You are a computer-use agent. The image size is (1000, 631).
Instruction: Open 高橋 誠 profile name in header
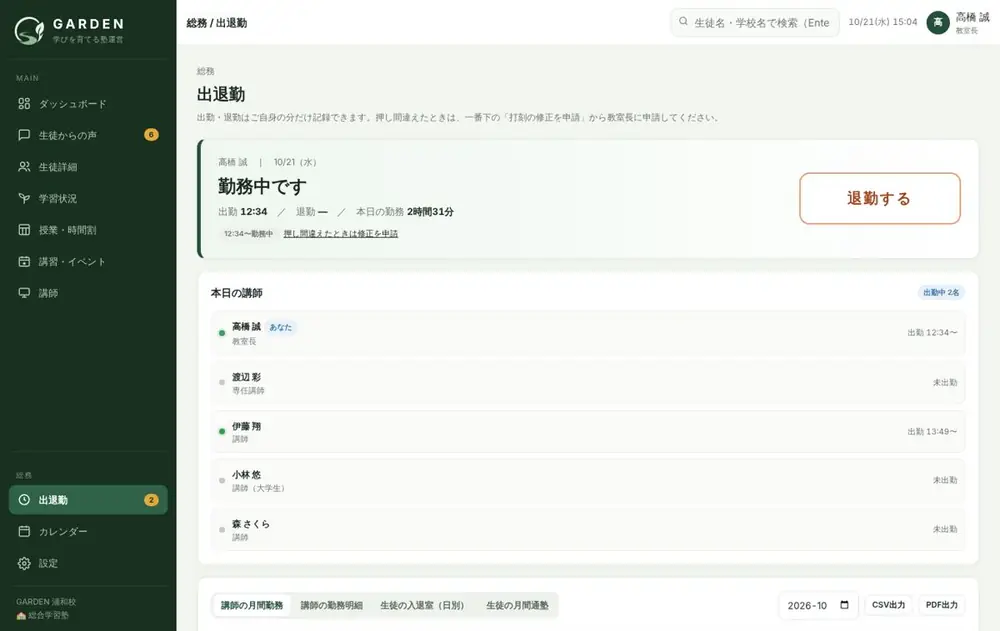click(972, 17)
